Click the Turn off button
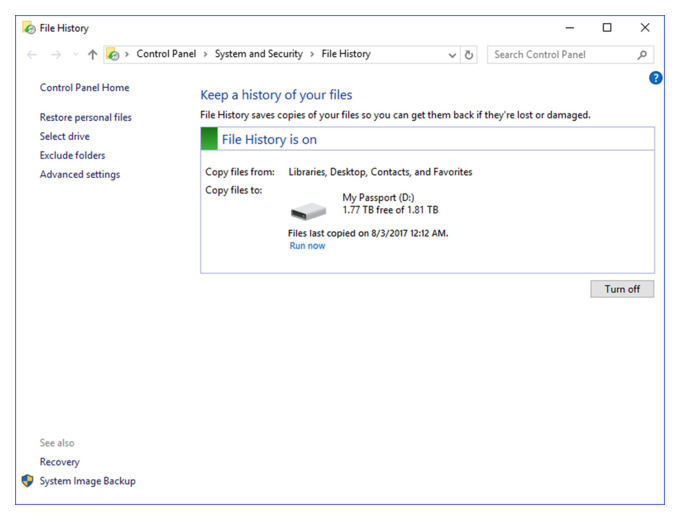This screenshot has width=680, height=520. click(622, 289)
